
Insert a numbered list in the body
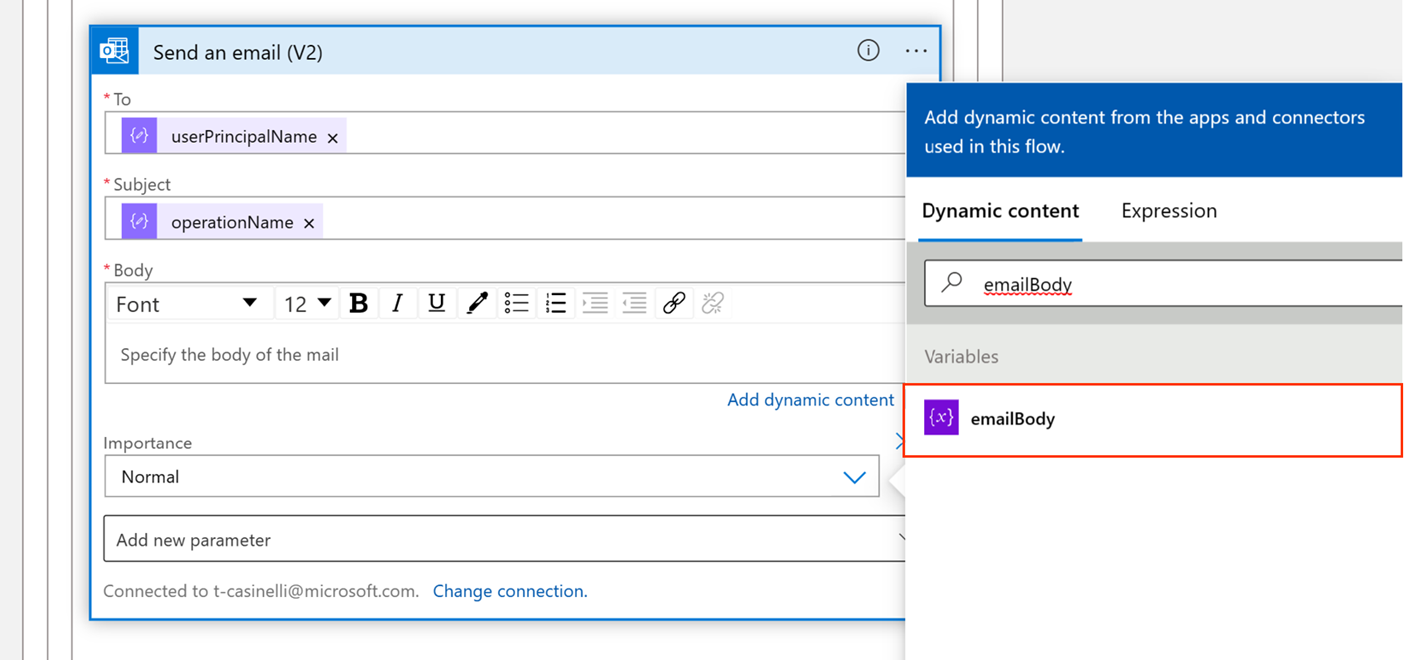(x=556, y=303)
